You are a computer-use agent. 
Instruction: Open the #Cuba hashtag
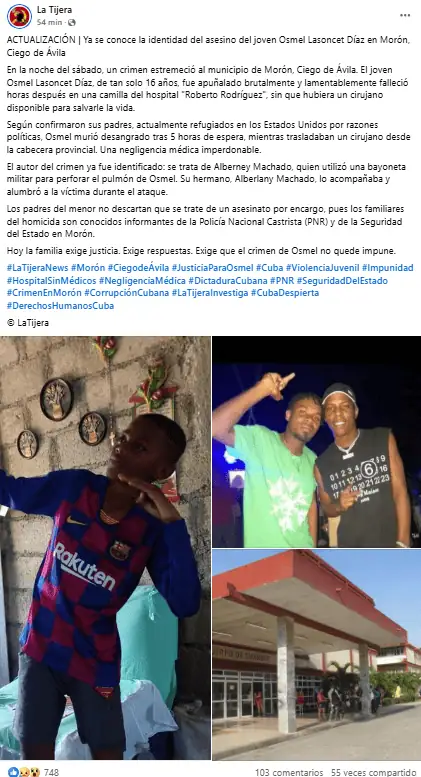(x=269, y=268)
